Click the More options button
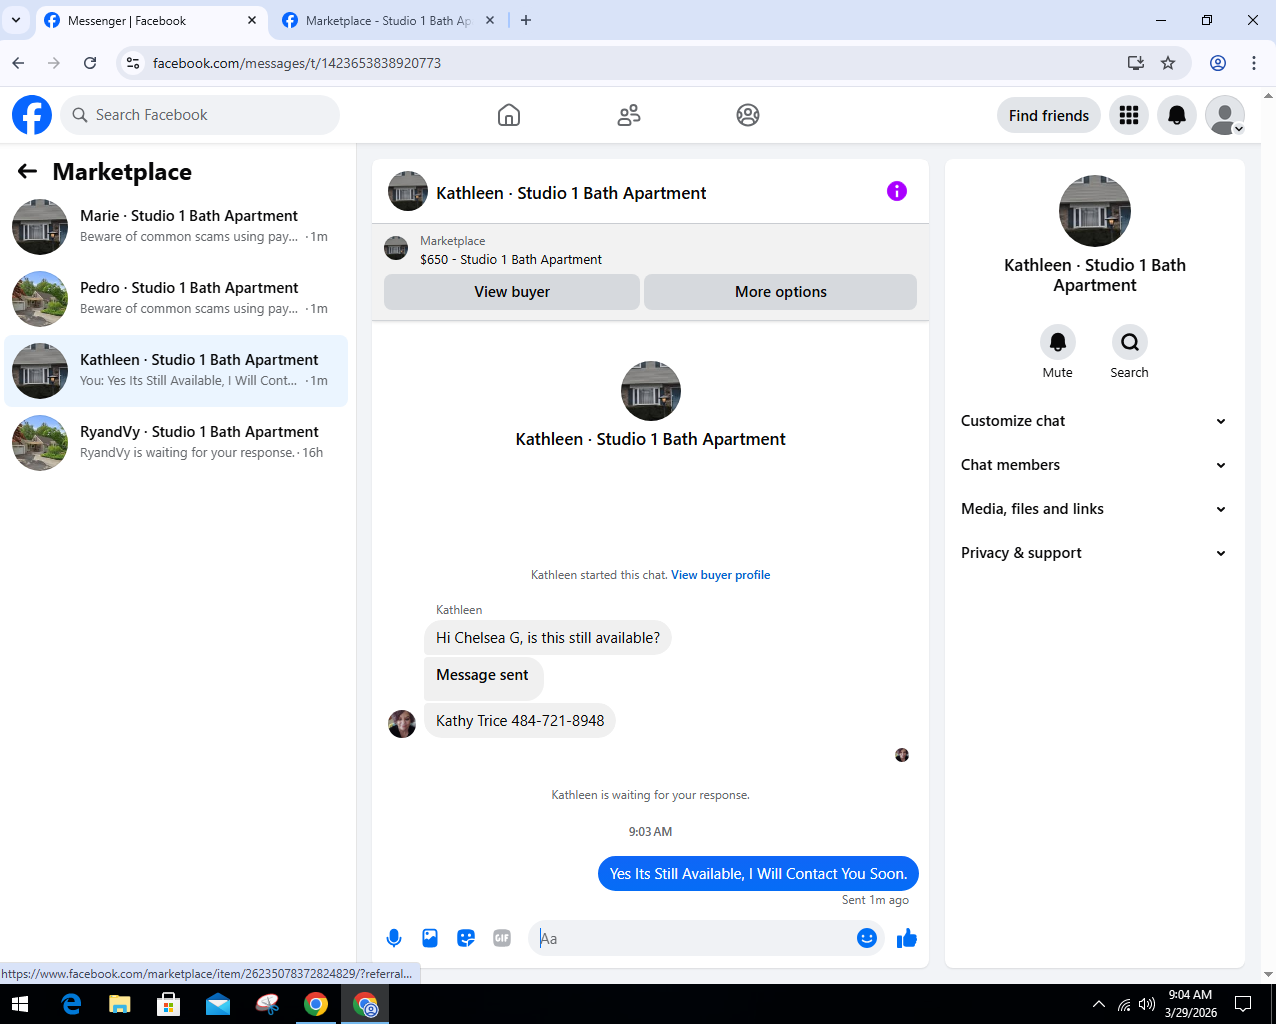 pos(780,292)
